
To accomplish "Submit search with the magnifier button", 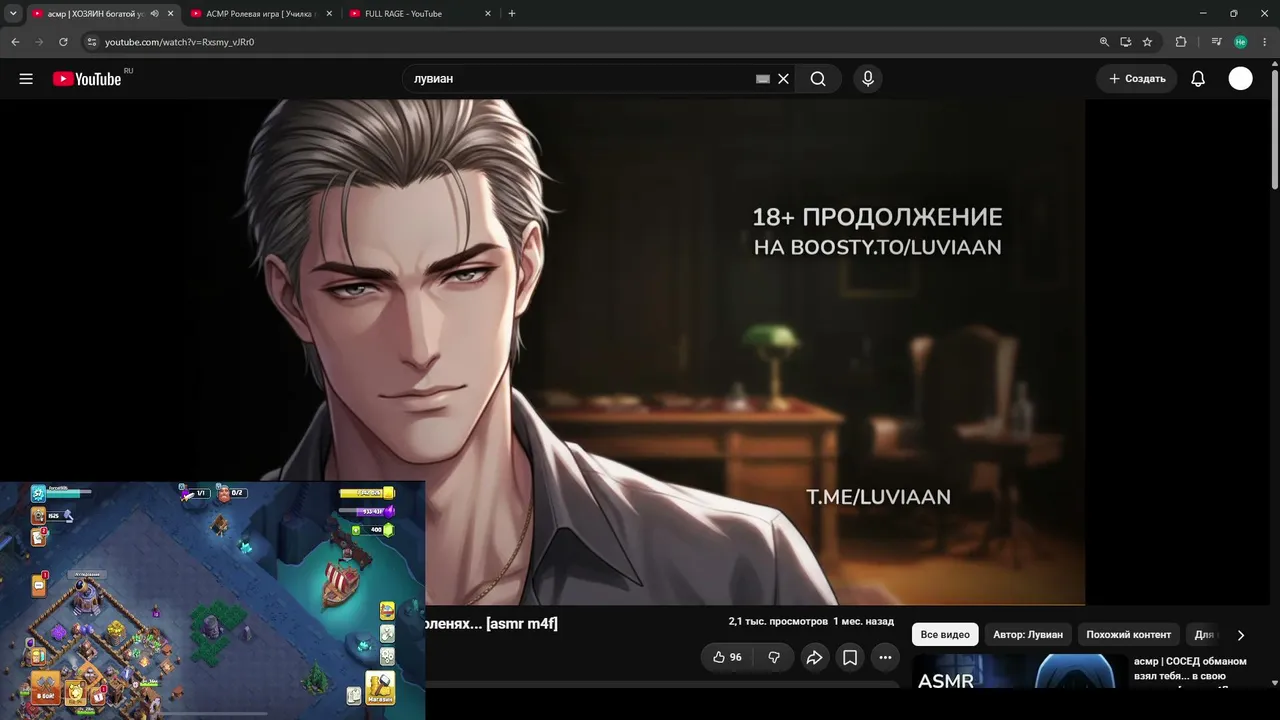I will coord(818,79).
